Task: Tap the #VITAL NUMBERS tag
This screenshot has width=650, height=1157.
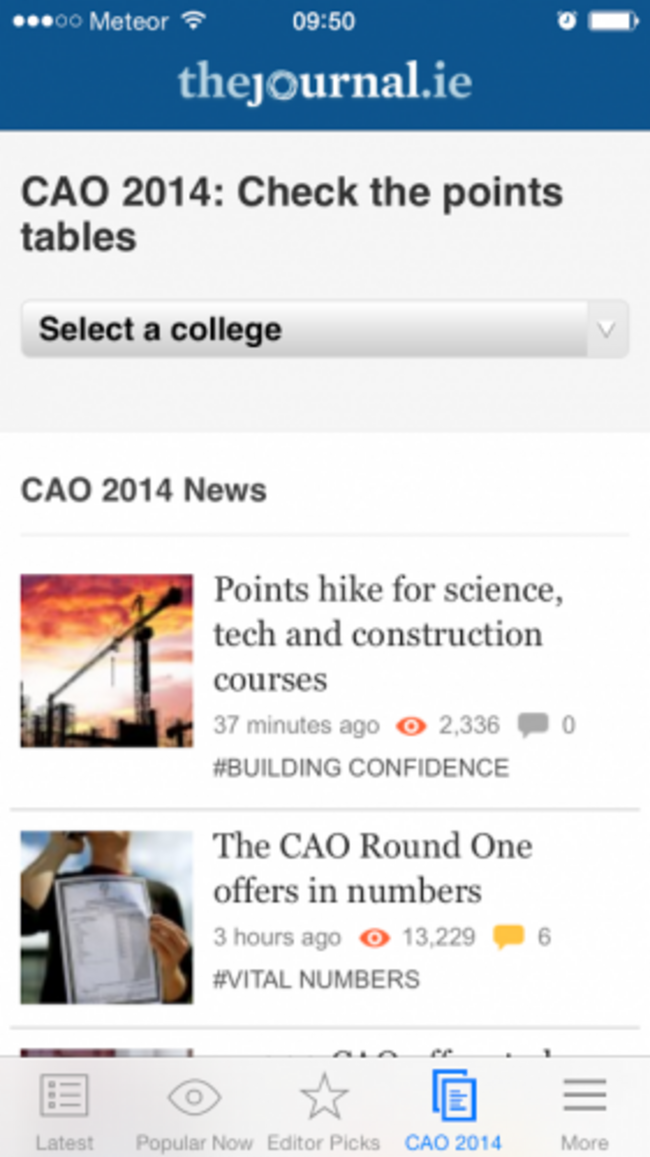Action: click(x=316, y=980)
